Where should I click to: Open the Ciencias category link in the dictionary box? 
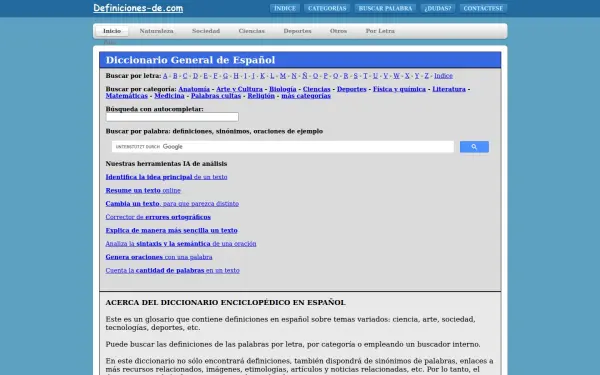316,89
